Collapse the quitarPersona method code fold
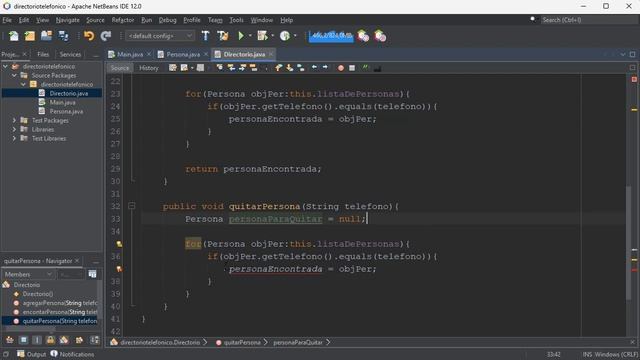640x360 pixels. click(x=131, y=206)
